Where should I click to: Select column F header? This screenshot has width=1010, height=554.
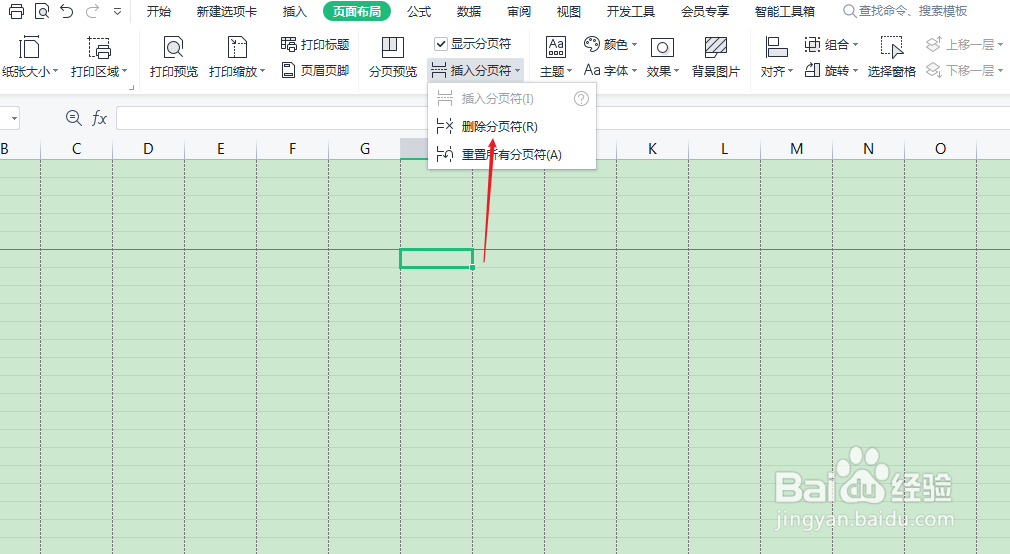coord(293,149)
